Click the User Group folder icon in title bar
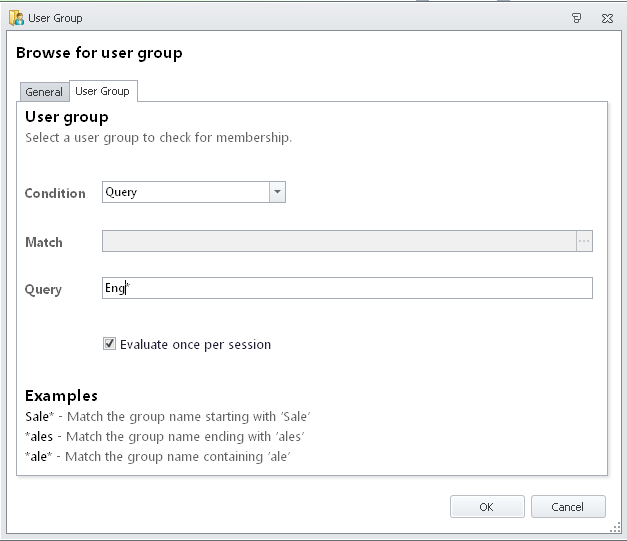The image size is (627, 541). pyautogui.click(x=16, y=18)
